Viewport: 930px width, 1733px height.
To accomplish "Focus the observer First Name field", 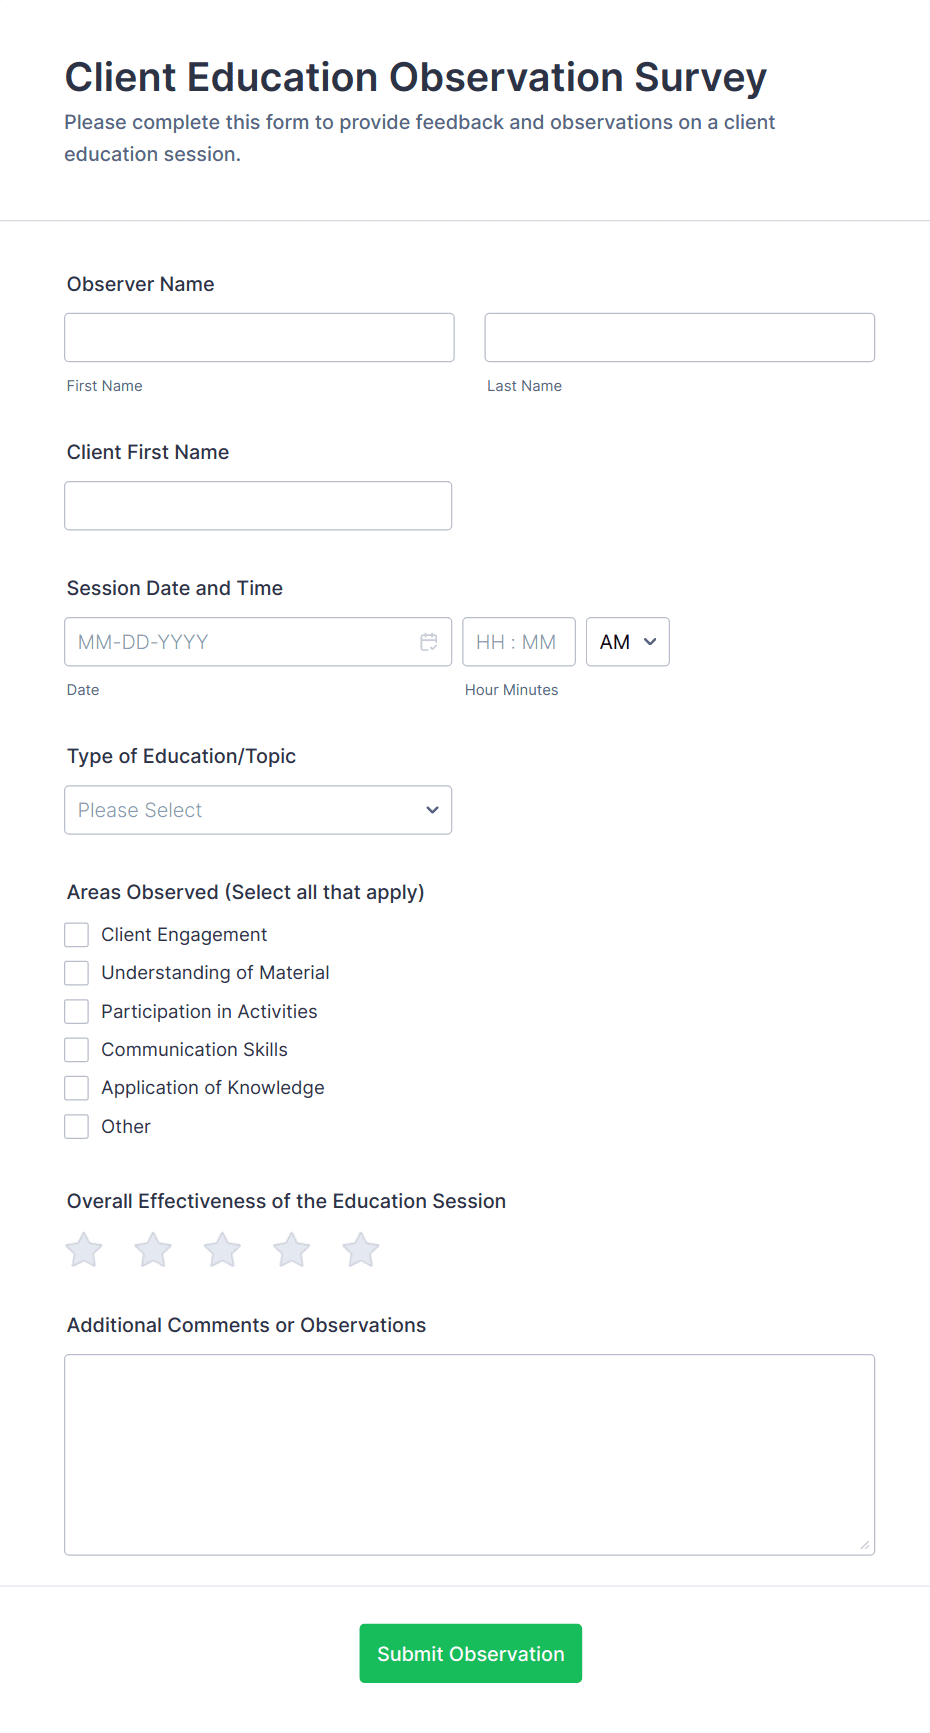I will pos(259,338).
